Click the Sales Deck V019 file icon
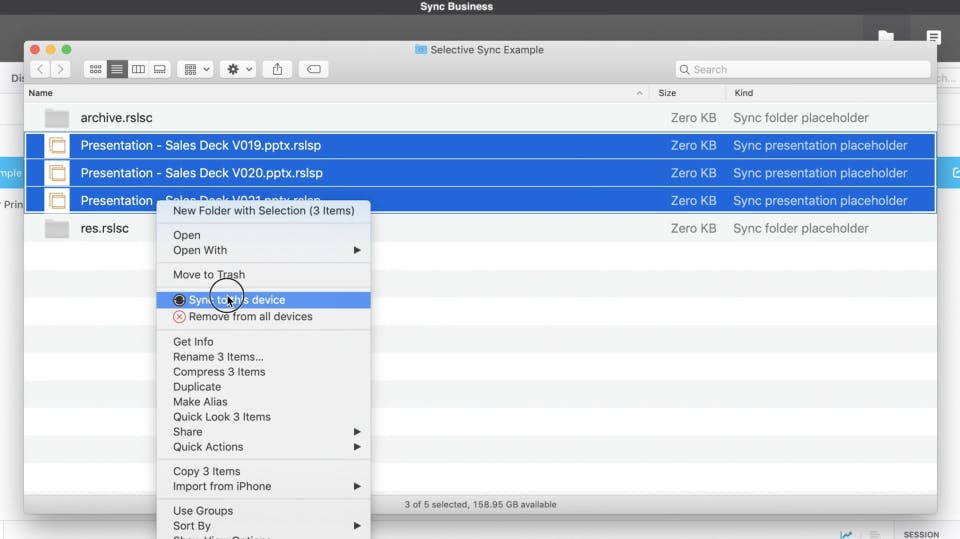Screen dimensions: 960x539 point(58,145)
